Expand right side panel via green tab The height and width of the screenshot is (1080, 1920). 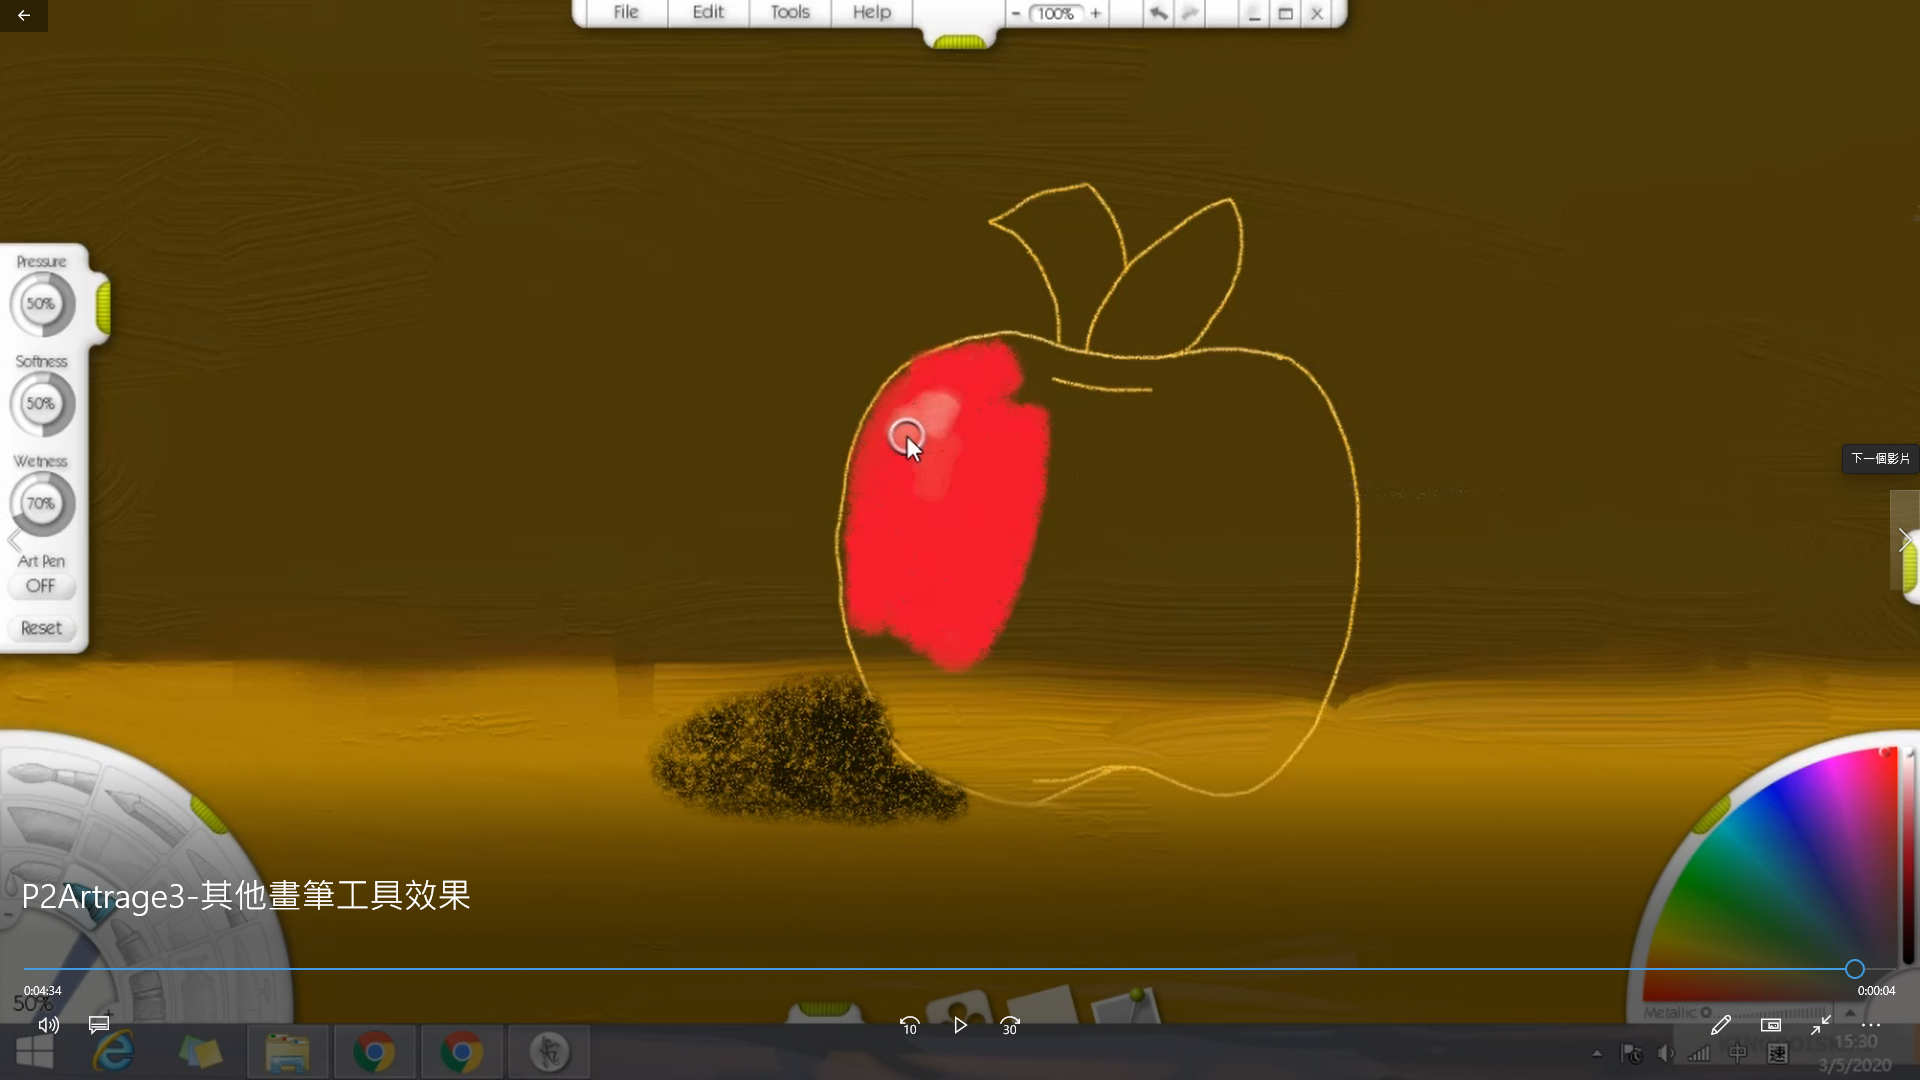click(x=1910, y=568)
